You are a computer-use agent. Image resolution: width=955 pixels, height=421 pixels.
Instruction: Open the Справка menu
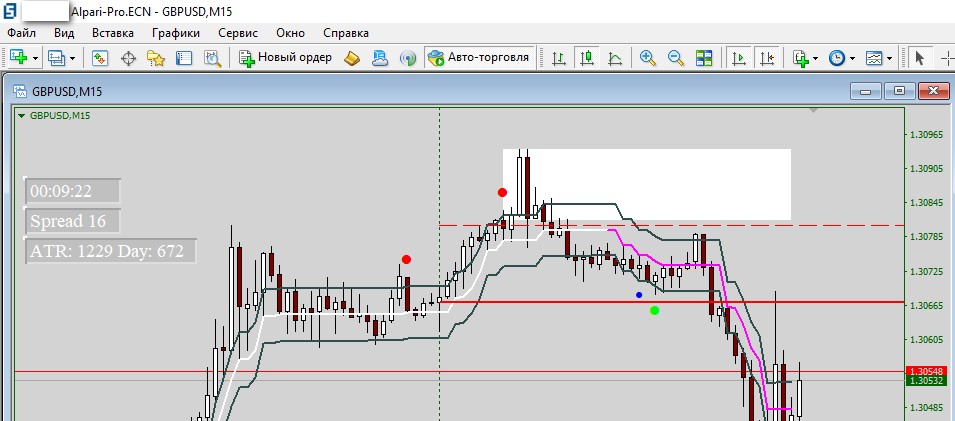click(346, 33)
